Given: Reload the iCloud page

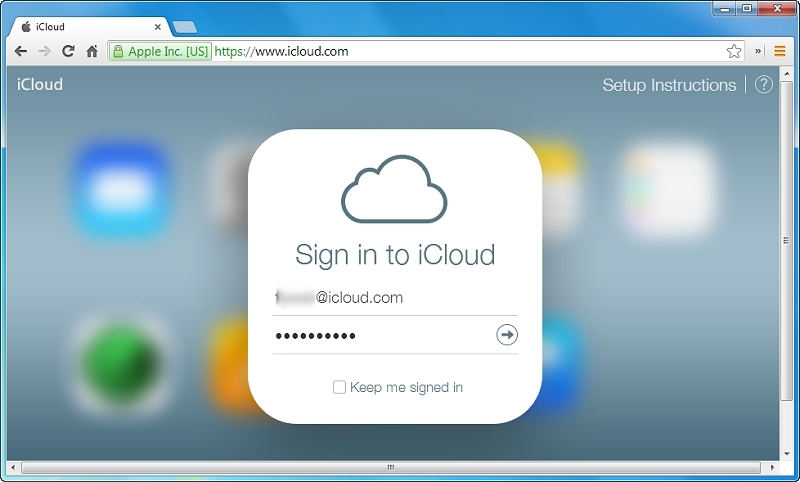Looking at the screenshot, I should [68, 51].
